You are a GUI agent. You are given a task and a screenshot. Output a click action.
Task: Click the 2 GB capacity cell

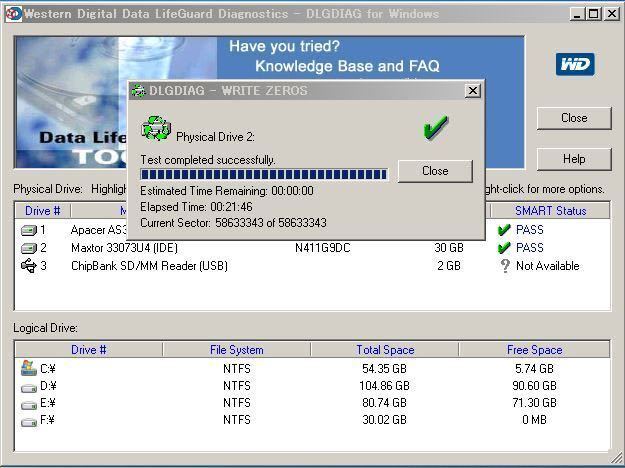[449, 266]
